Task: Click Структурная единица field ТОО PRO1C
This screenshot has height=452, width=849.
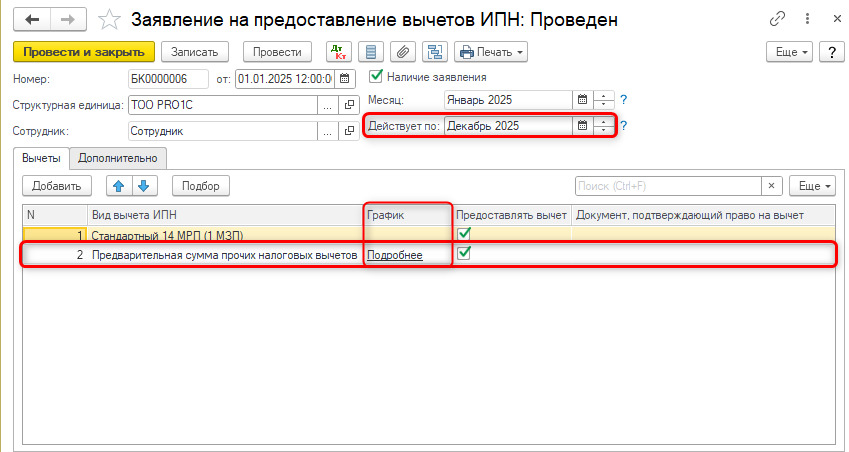Action: click(223, 105)
